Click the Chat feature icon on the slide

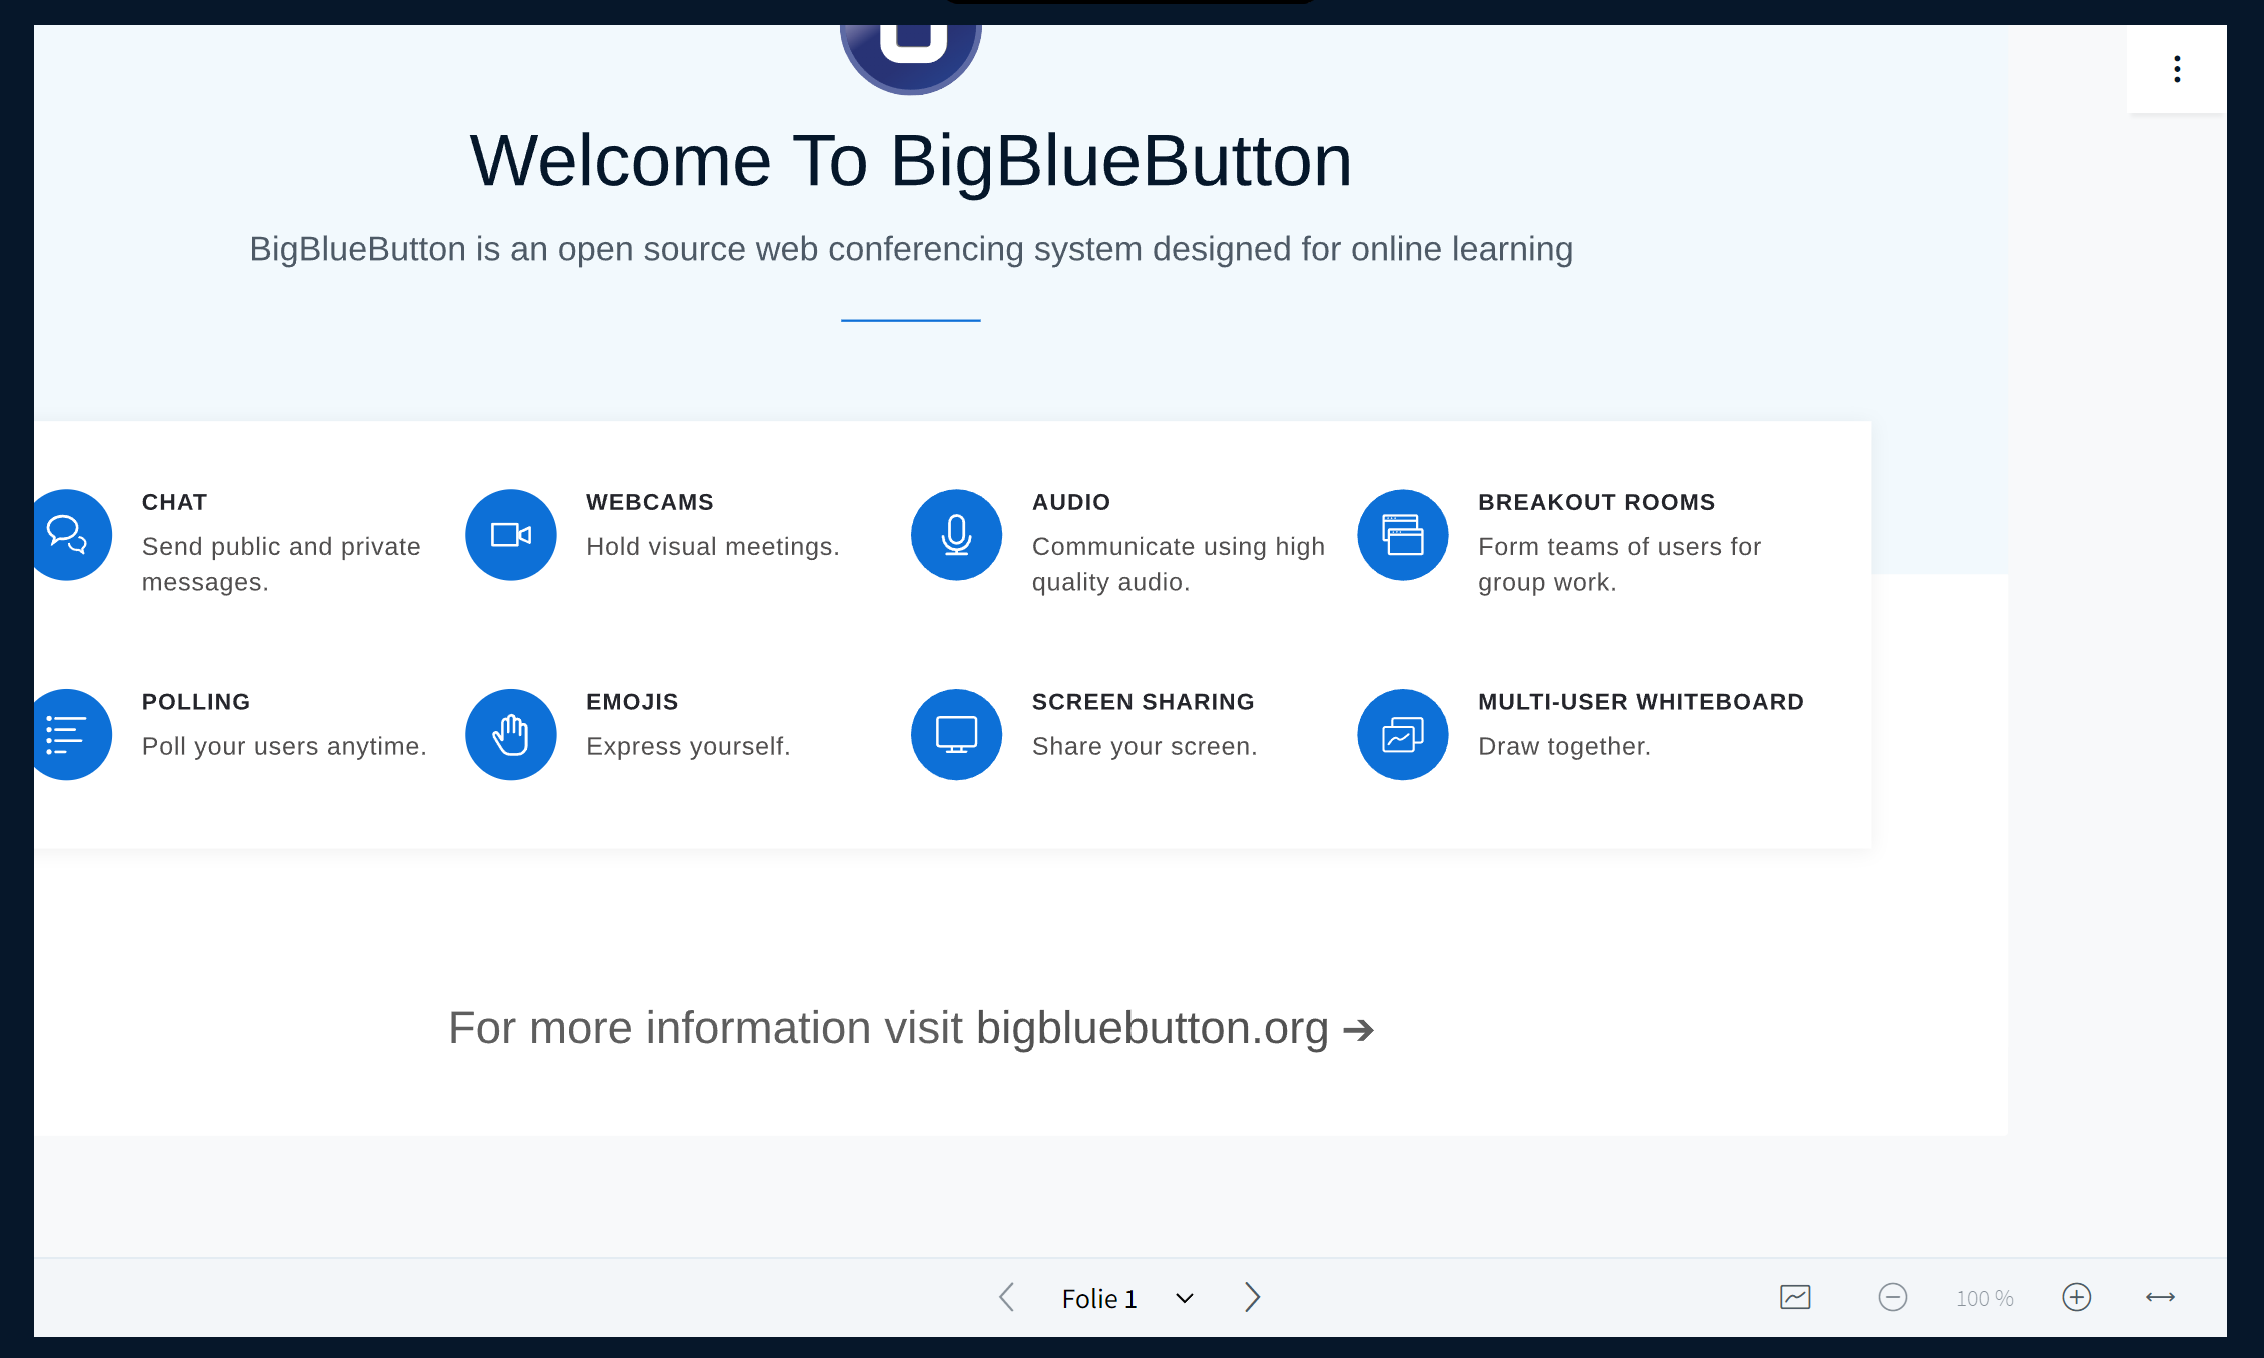click(x=70, y=534)
